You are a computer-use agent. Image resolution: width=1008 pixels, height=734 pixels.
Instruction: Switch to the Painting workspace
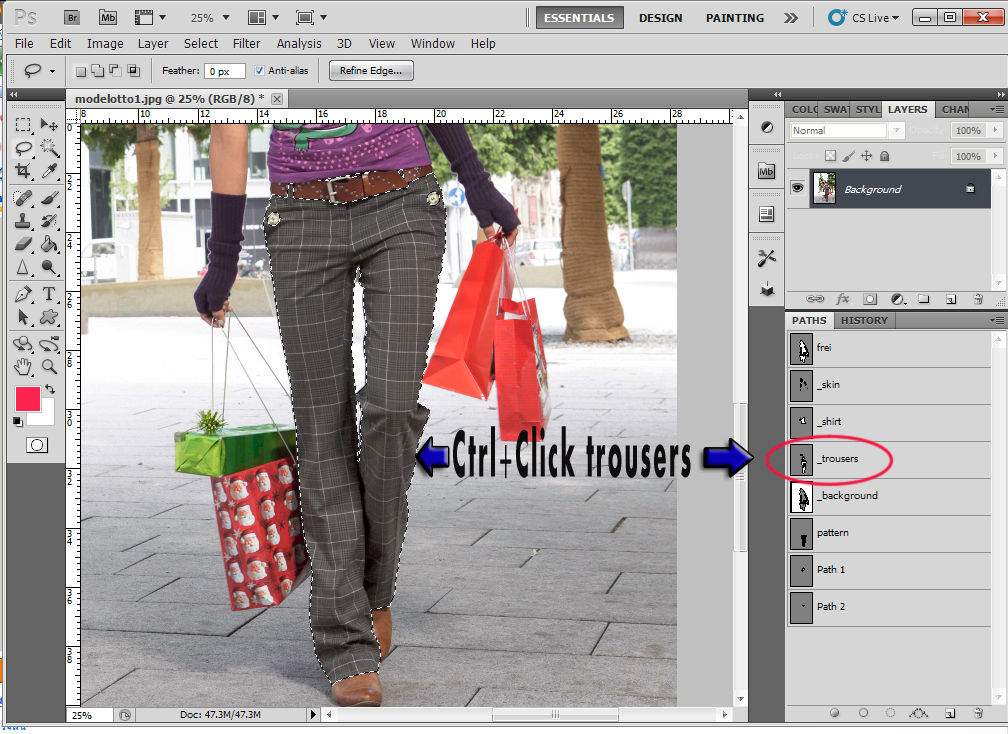point(735,18)
